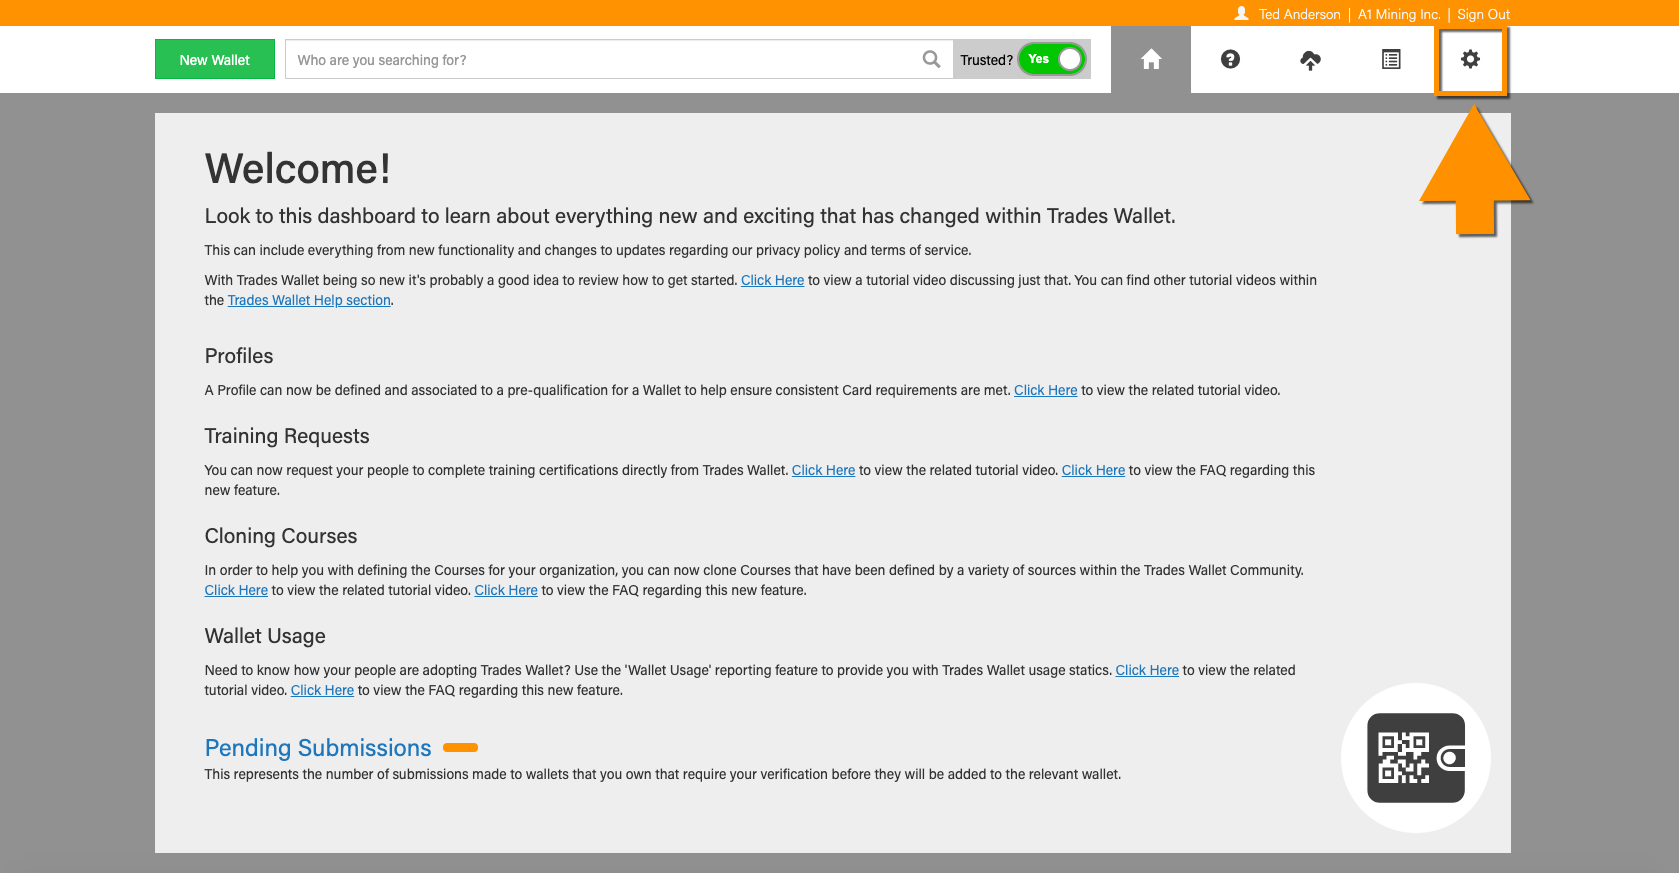
Task: Open the QR code wallet icon
Action: point(1416,758)
